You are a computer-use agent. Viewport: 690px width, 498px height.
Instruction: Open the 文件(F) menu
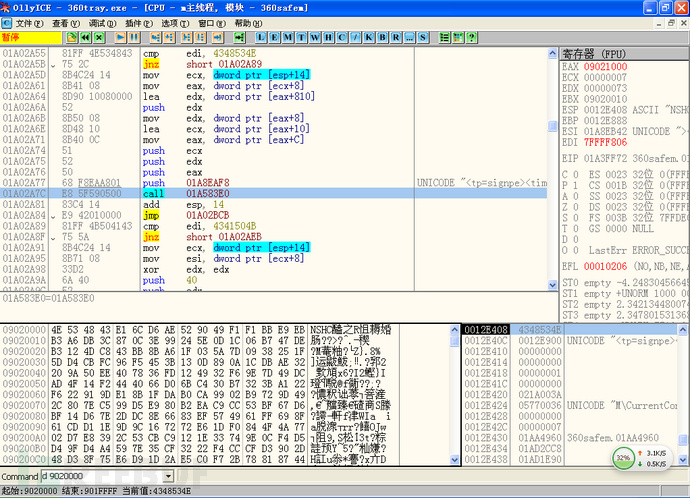29,23
